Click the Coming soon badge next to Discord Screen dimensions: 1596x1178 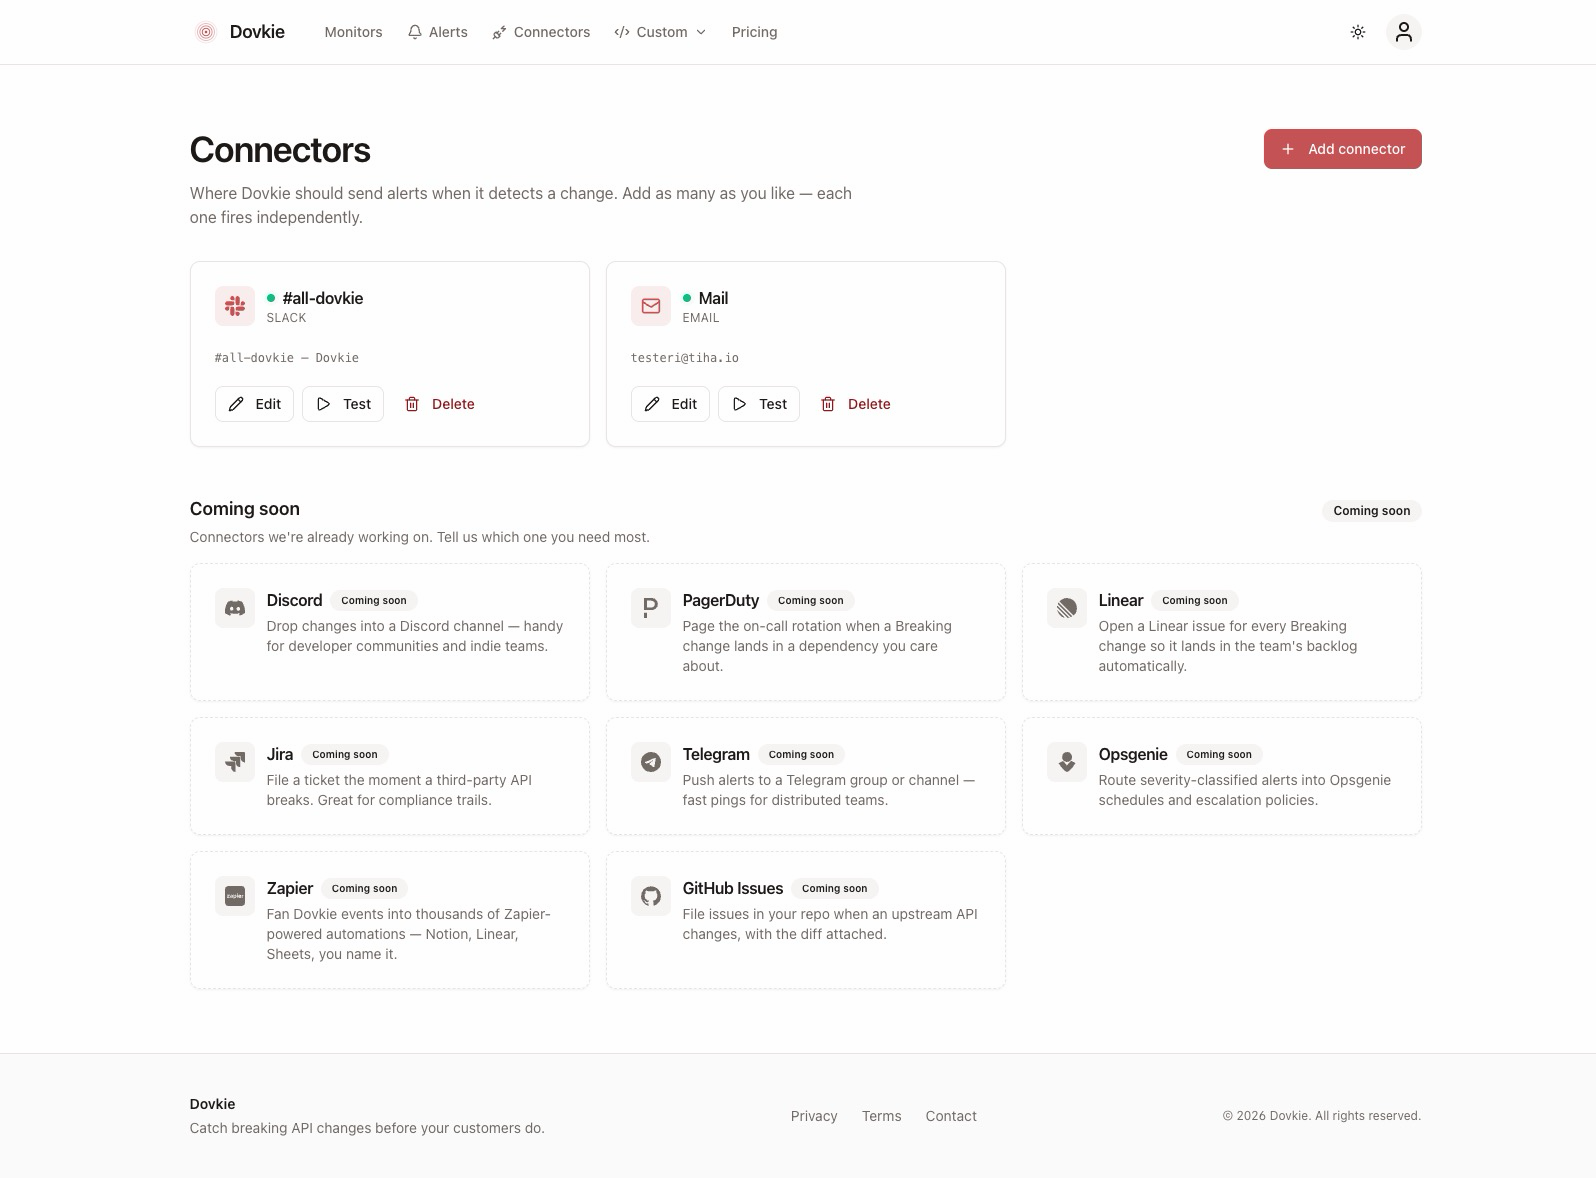(x=374, y=601)
